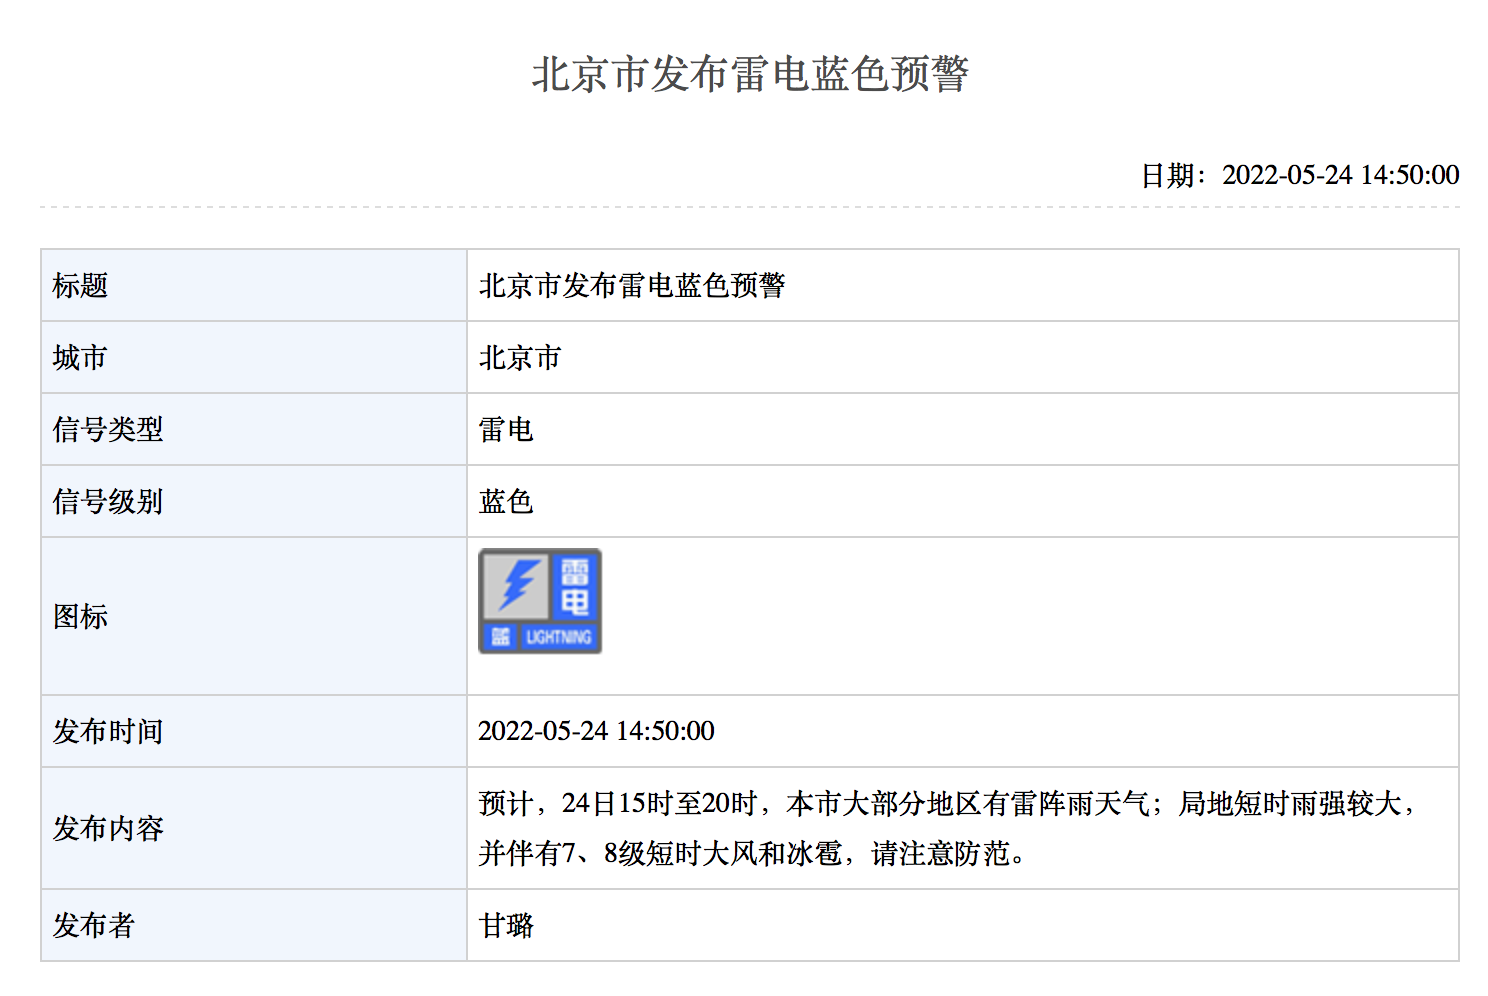Select the 标题 row label
Viewport: 1488px width, 996px height.
tap(80, 286)
